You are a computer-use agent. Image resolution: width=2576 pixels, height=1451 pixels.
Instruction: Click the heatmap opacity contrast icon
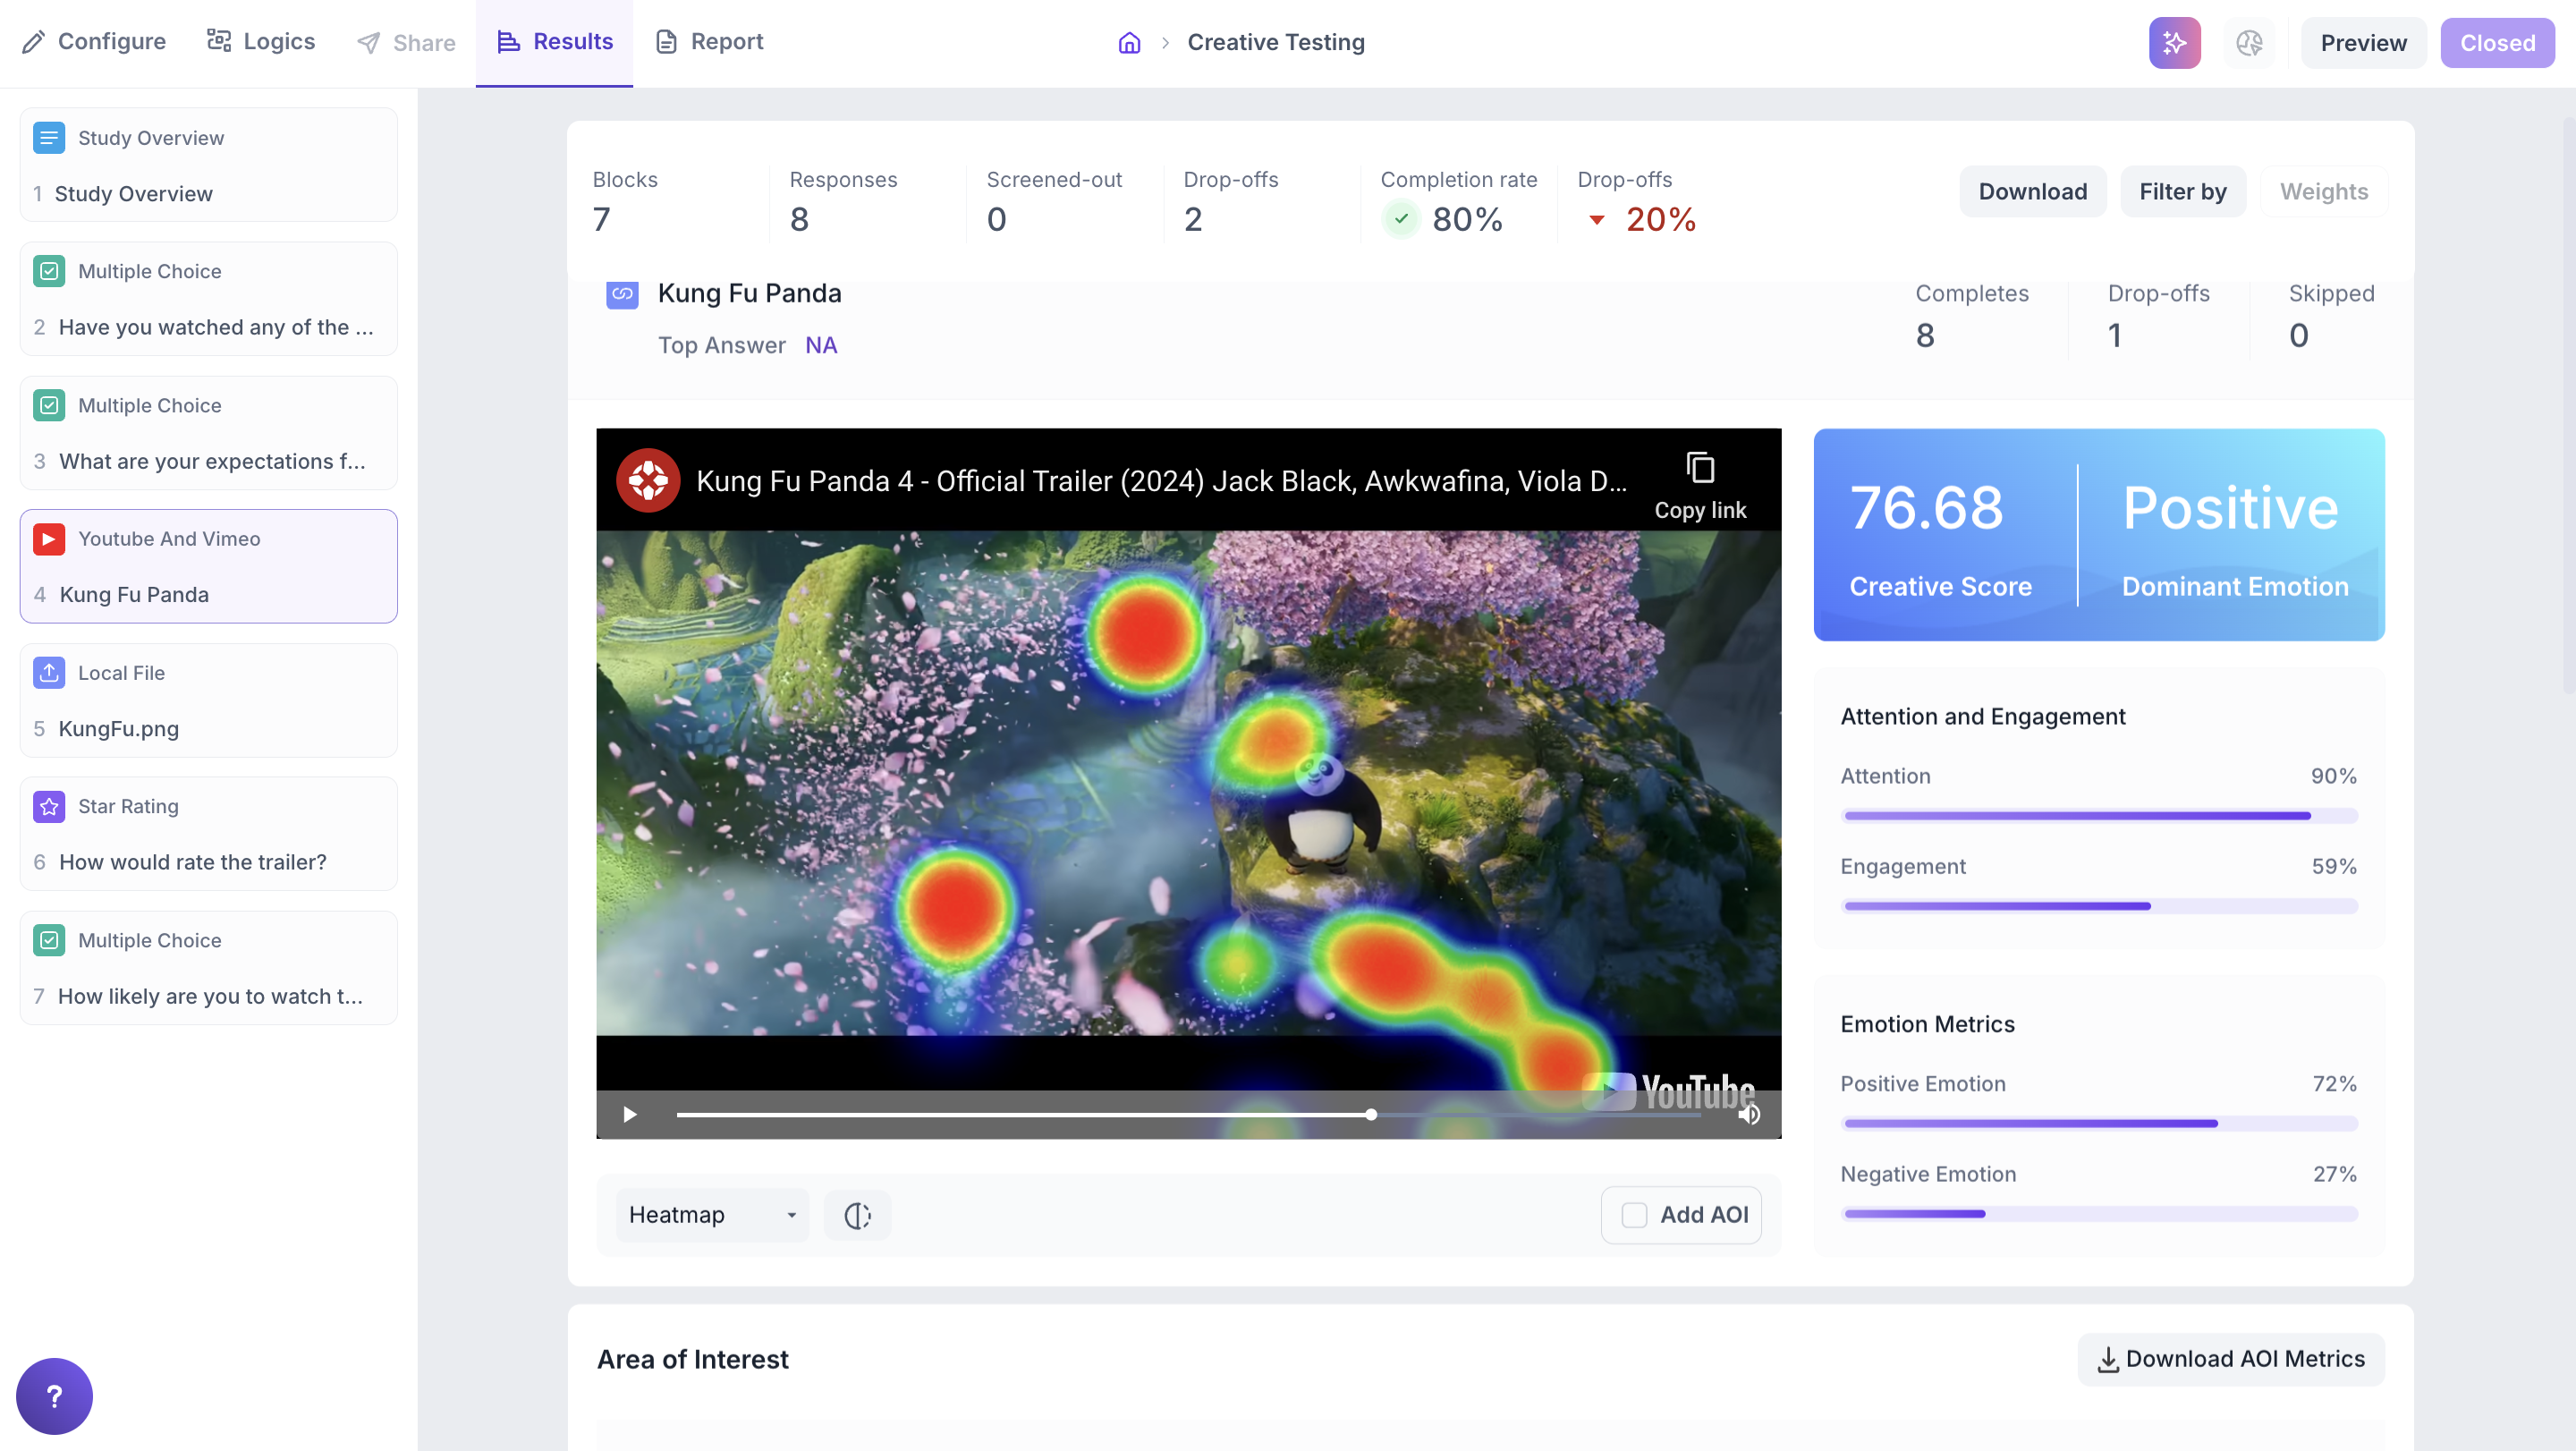coord(857,1215)
